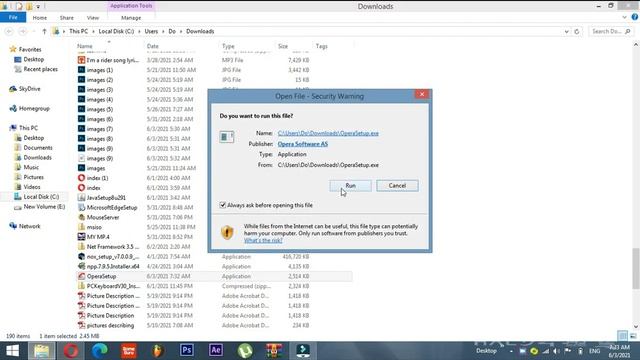The image size is (640, 360).
Task: Open the View ribbon tab
Action: point(93,18)
